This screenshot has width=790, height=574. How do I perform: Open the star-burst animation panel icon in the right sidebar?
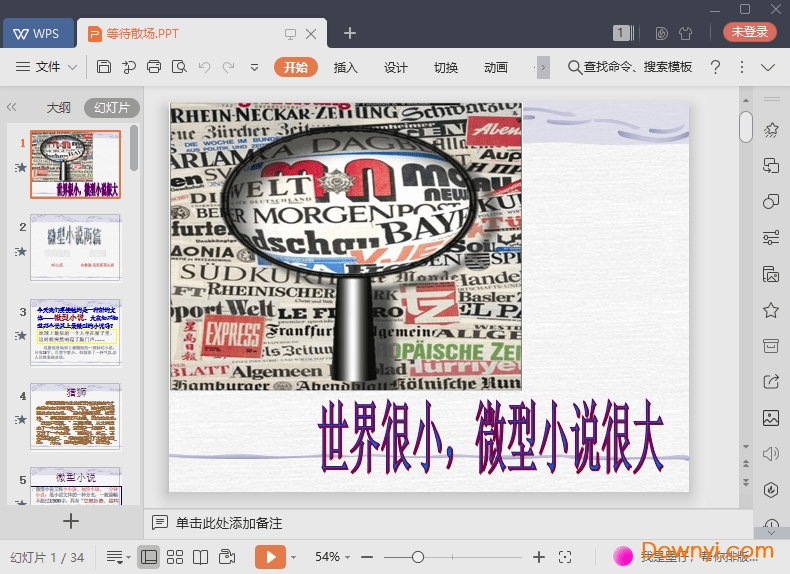coord(771,130)
